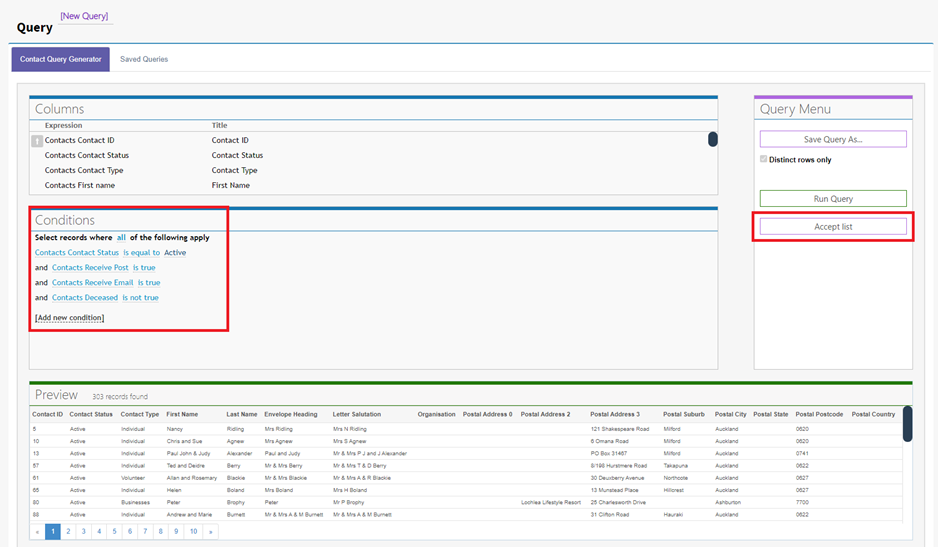Image resolution: width=938 pixels, height=547 pixels.
Task: Click the Preview table scrollbar handle
Action: click(907, 424)
